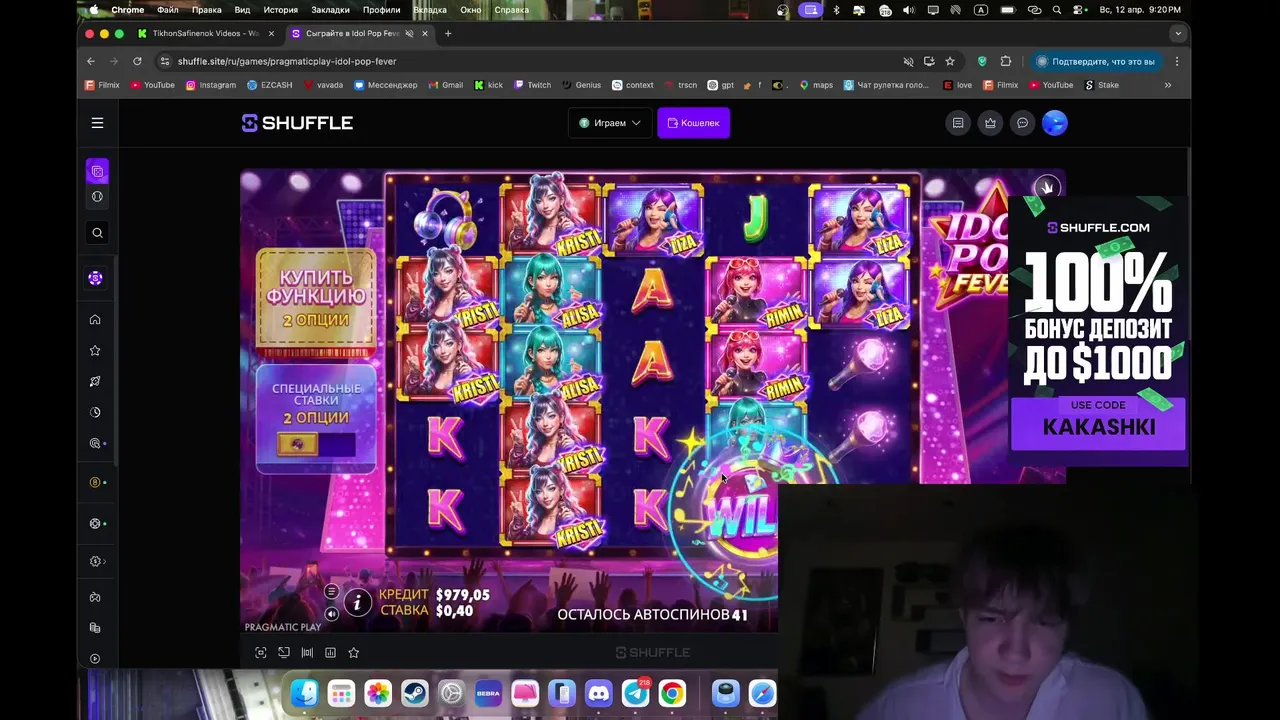Open Chrome extensions puzzle icon
The image size is (1280, 720).
click(1006, 61)
